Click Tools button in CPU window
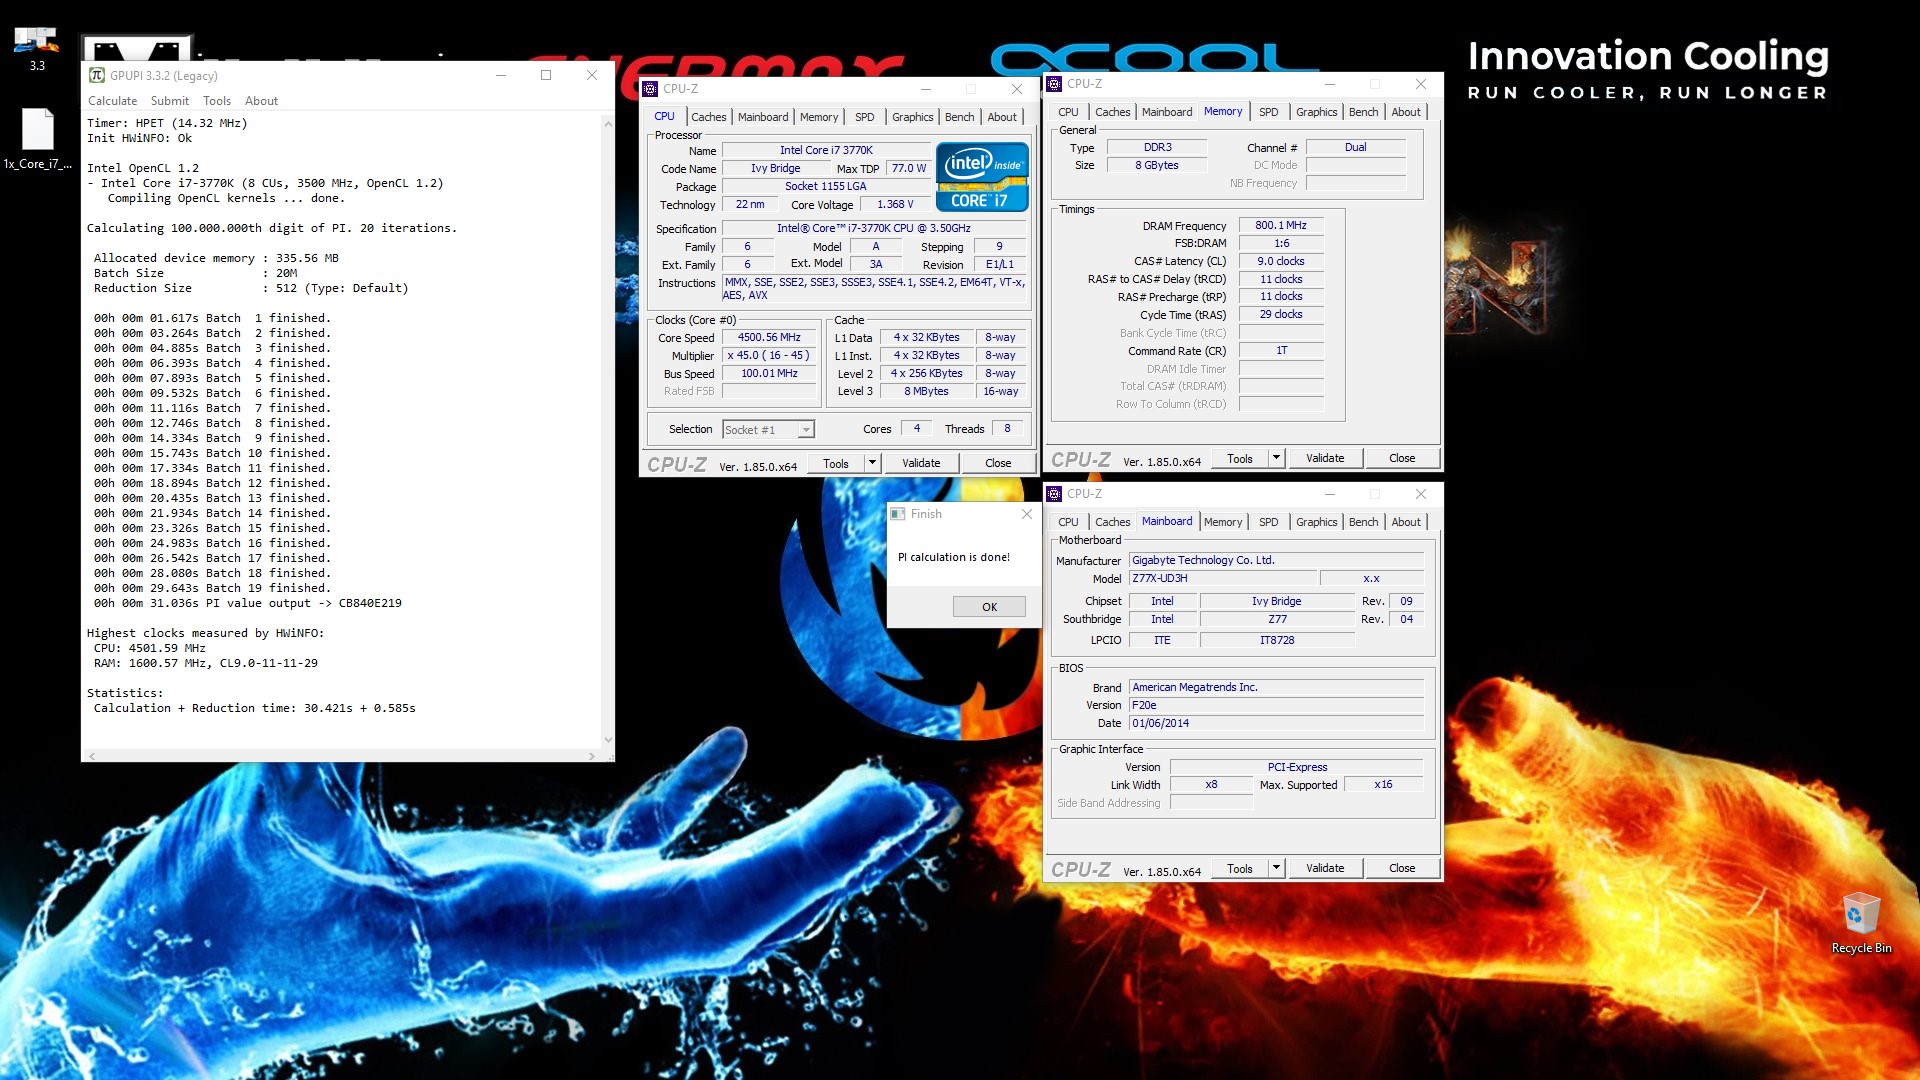Image resolution: width=1920 pixels, height=1080 pixels. [x=836, y=463]
